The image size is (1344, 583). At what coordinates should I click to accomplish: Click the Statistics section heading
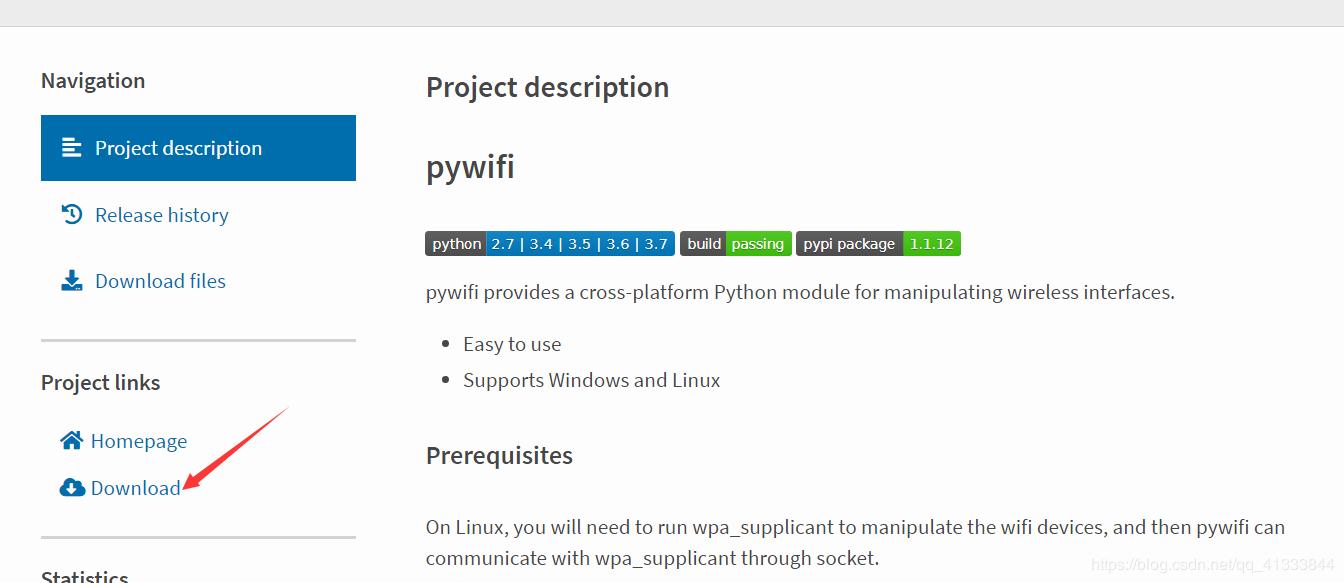pyautogui.click(x=84, y=575)
